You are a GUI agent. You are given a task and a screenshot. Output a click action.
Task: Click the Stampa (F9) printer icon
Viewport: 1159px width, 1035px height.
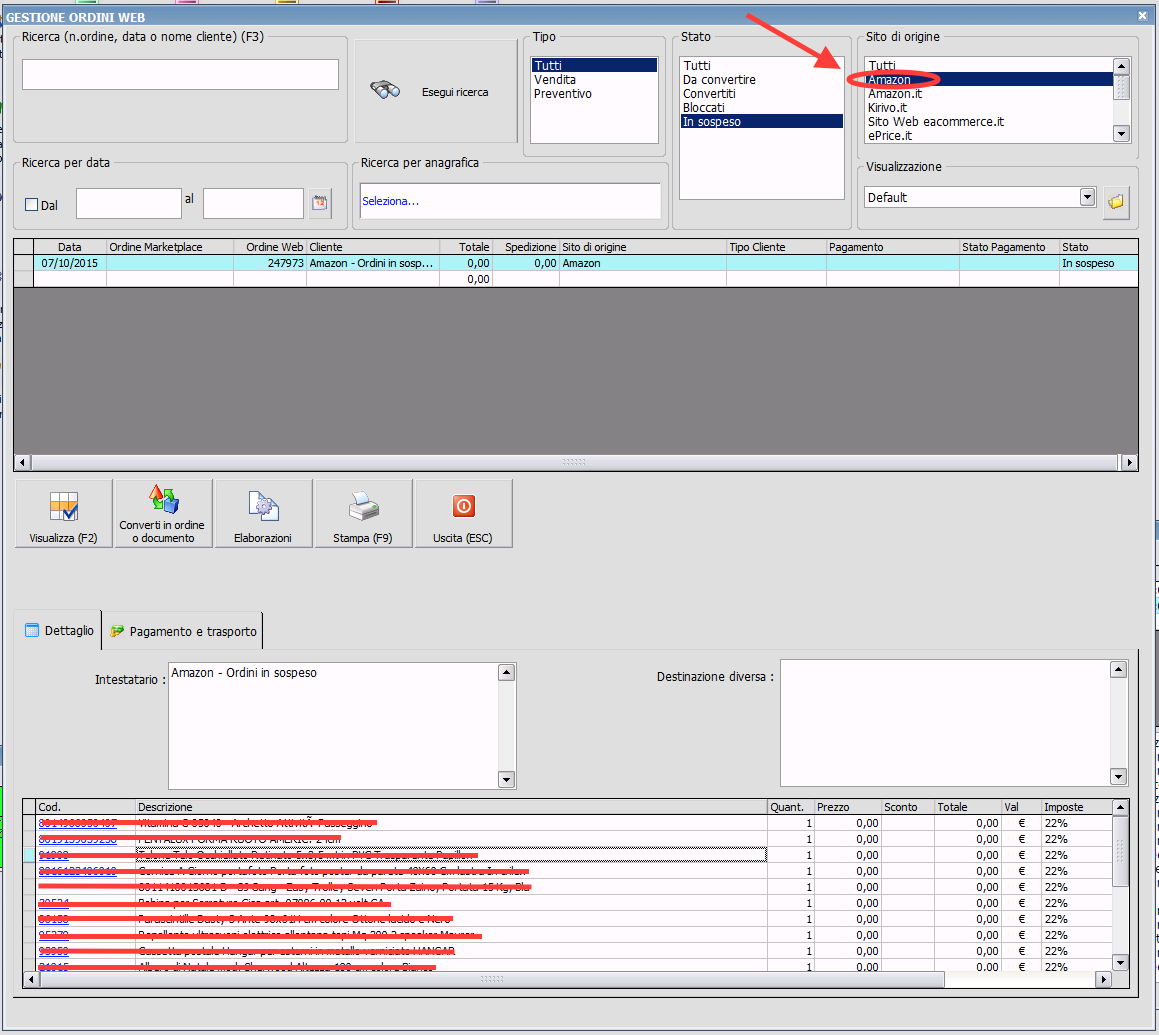click(363, 506)
